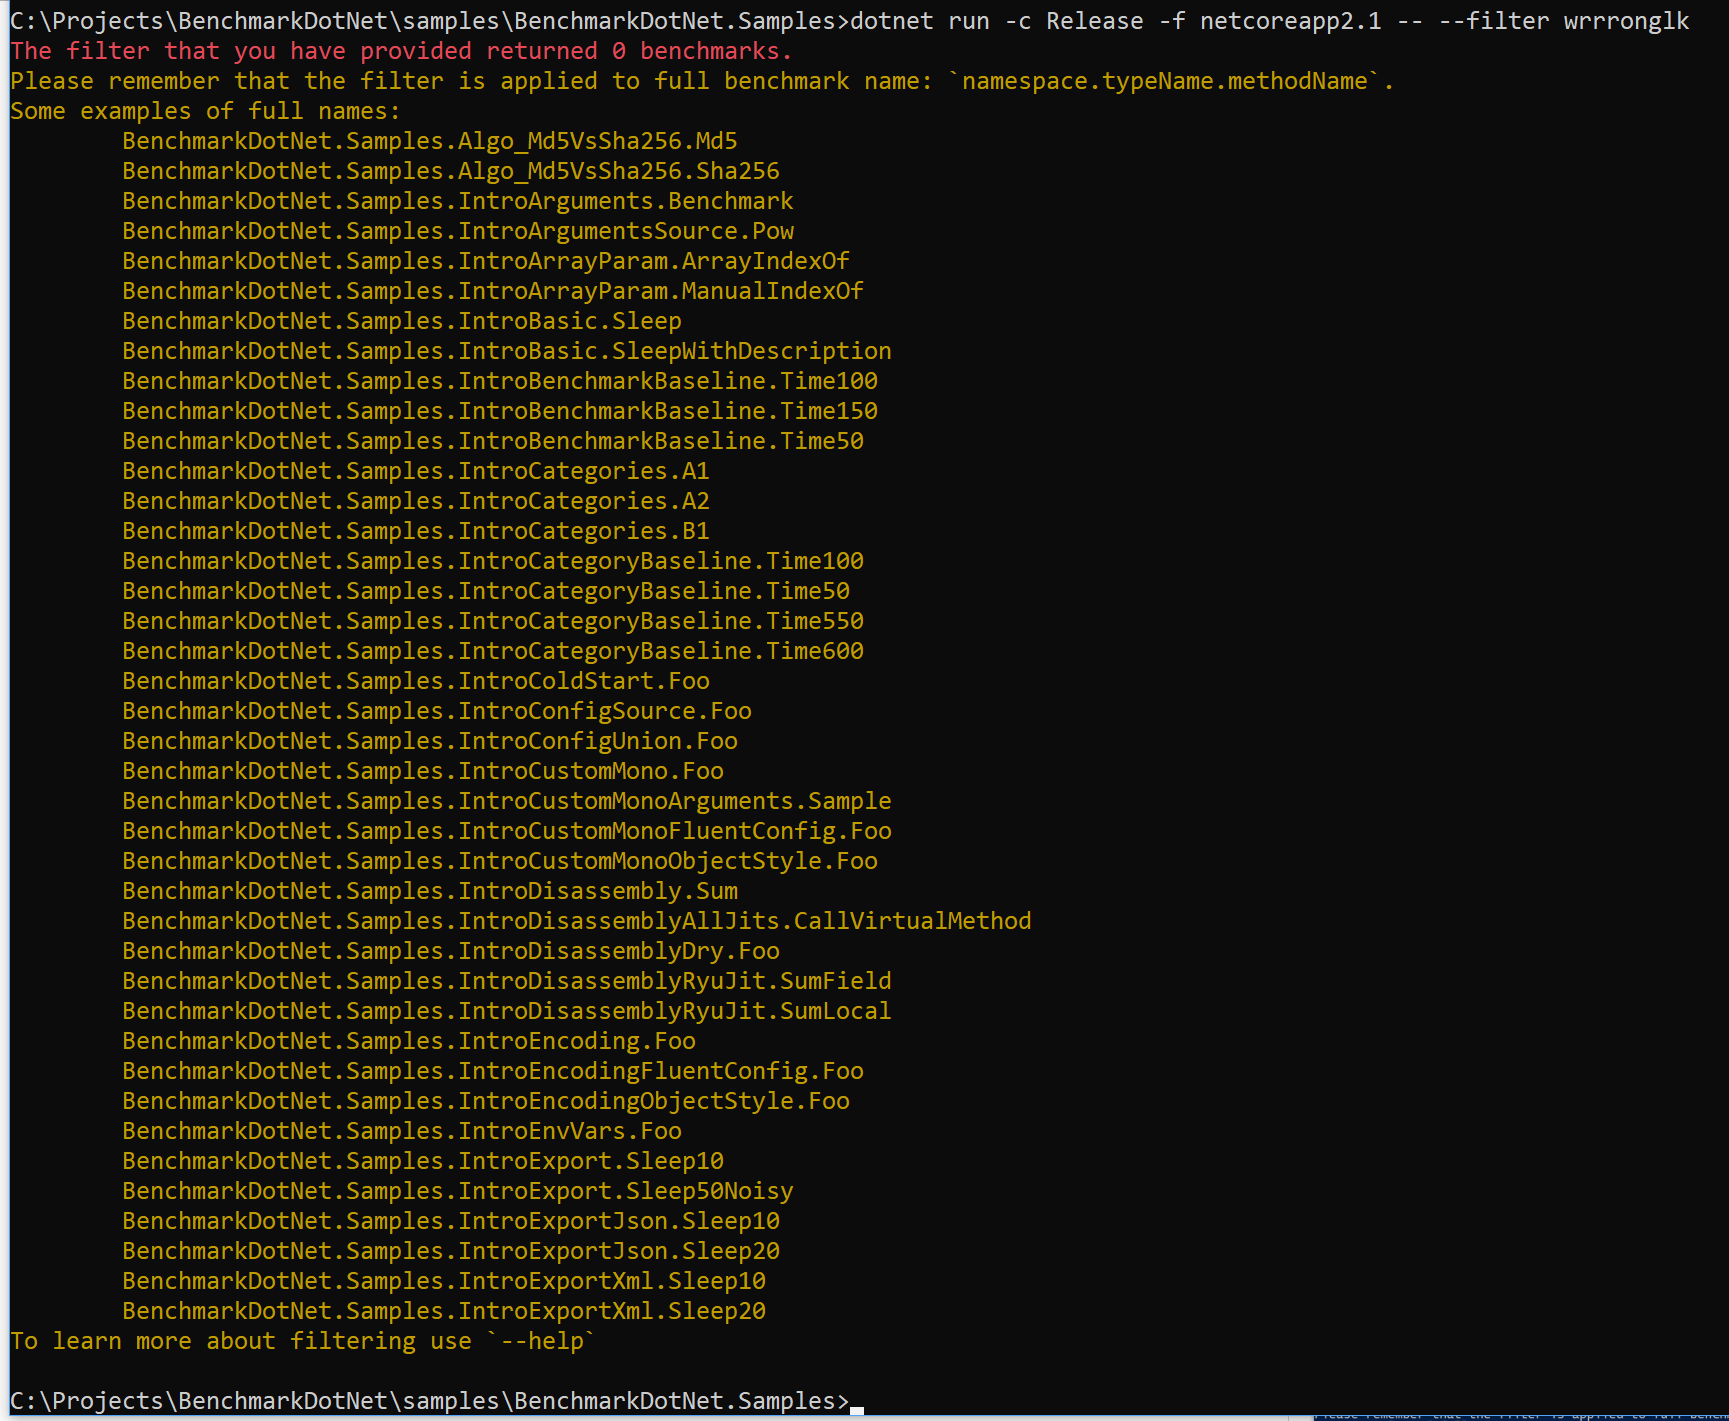Select the IntroBasic.Sleep benchmark line
This screenshot has width=1729, height=1421.
click(x=400, y=321)
